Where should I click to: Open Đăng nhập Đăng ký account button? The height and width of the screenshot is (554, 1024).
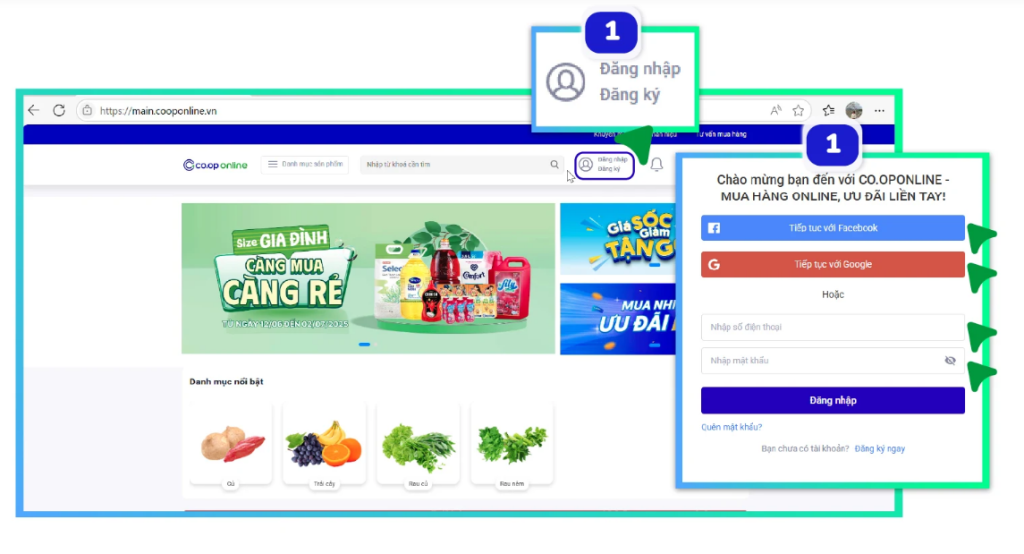point(604,165)
